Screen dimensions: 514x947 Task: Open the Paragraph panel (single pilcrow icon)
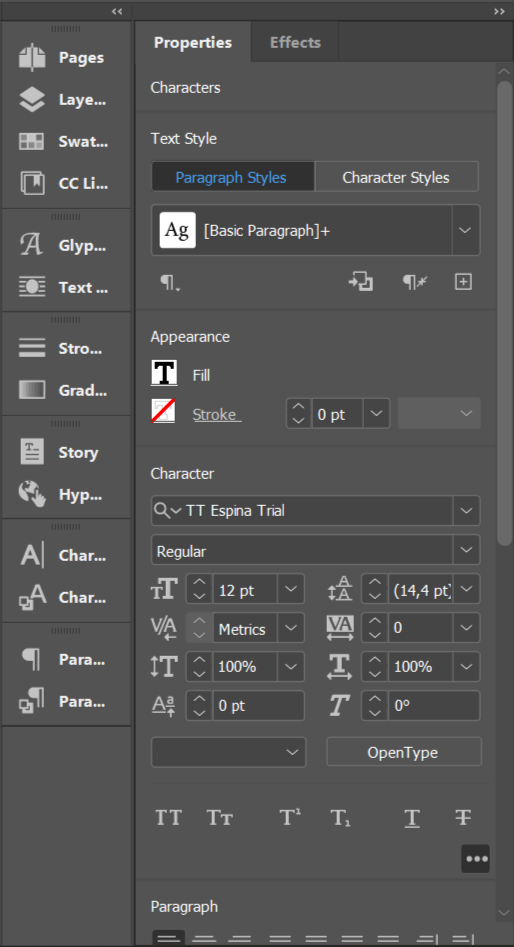32,660
